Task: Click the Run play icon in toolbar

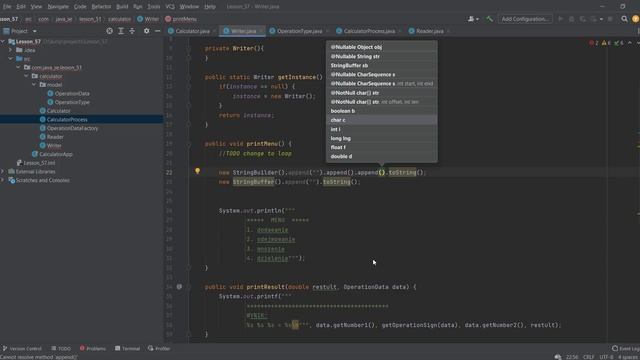Action: point(560,19)
